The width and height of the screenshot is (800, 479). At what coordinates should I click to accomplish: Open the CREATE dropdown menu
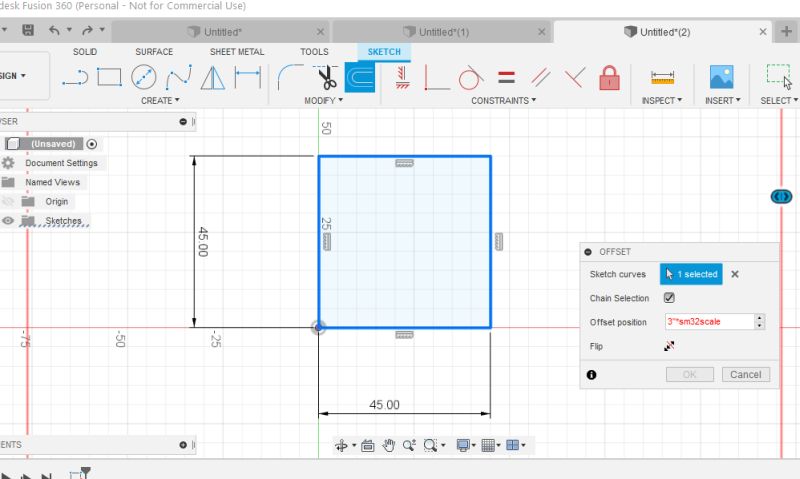[160, 101]
